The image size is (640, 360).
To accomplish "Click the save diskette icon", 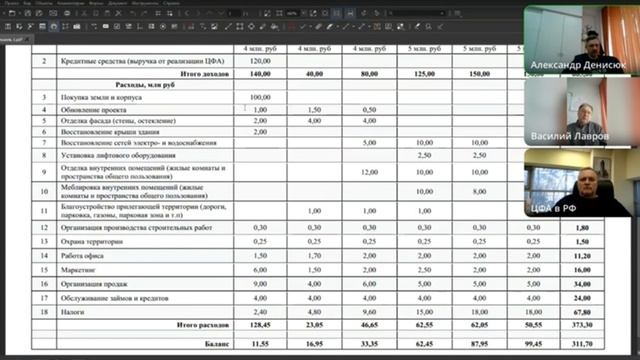I will click(27, 13).
